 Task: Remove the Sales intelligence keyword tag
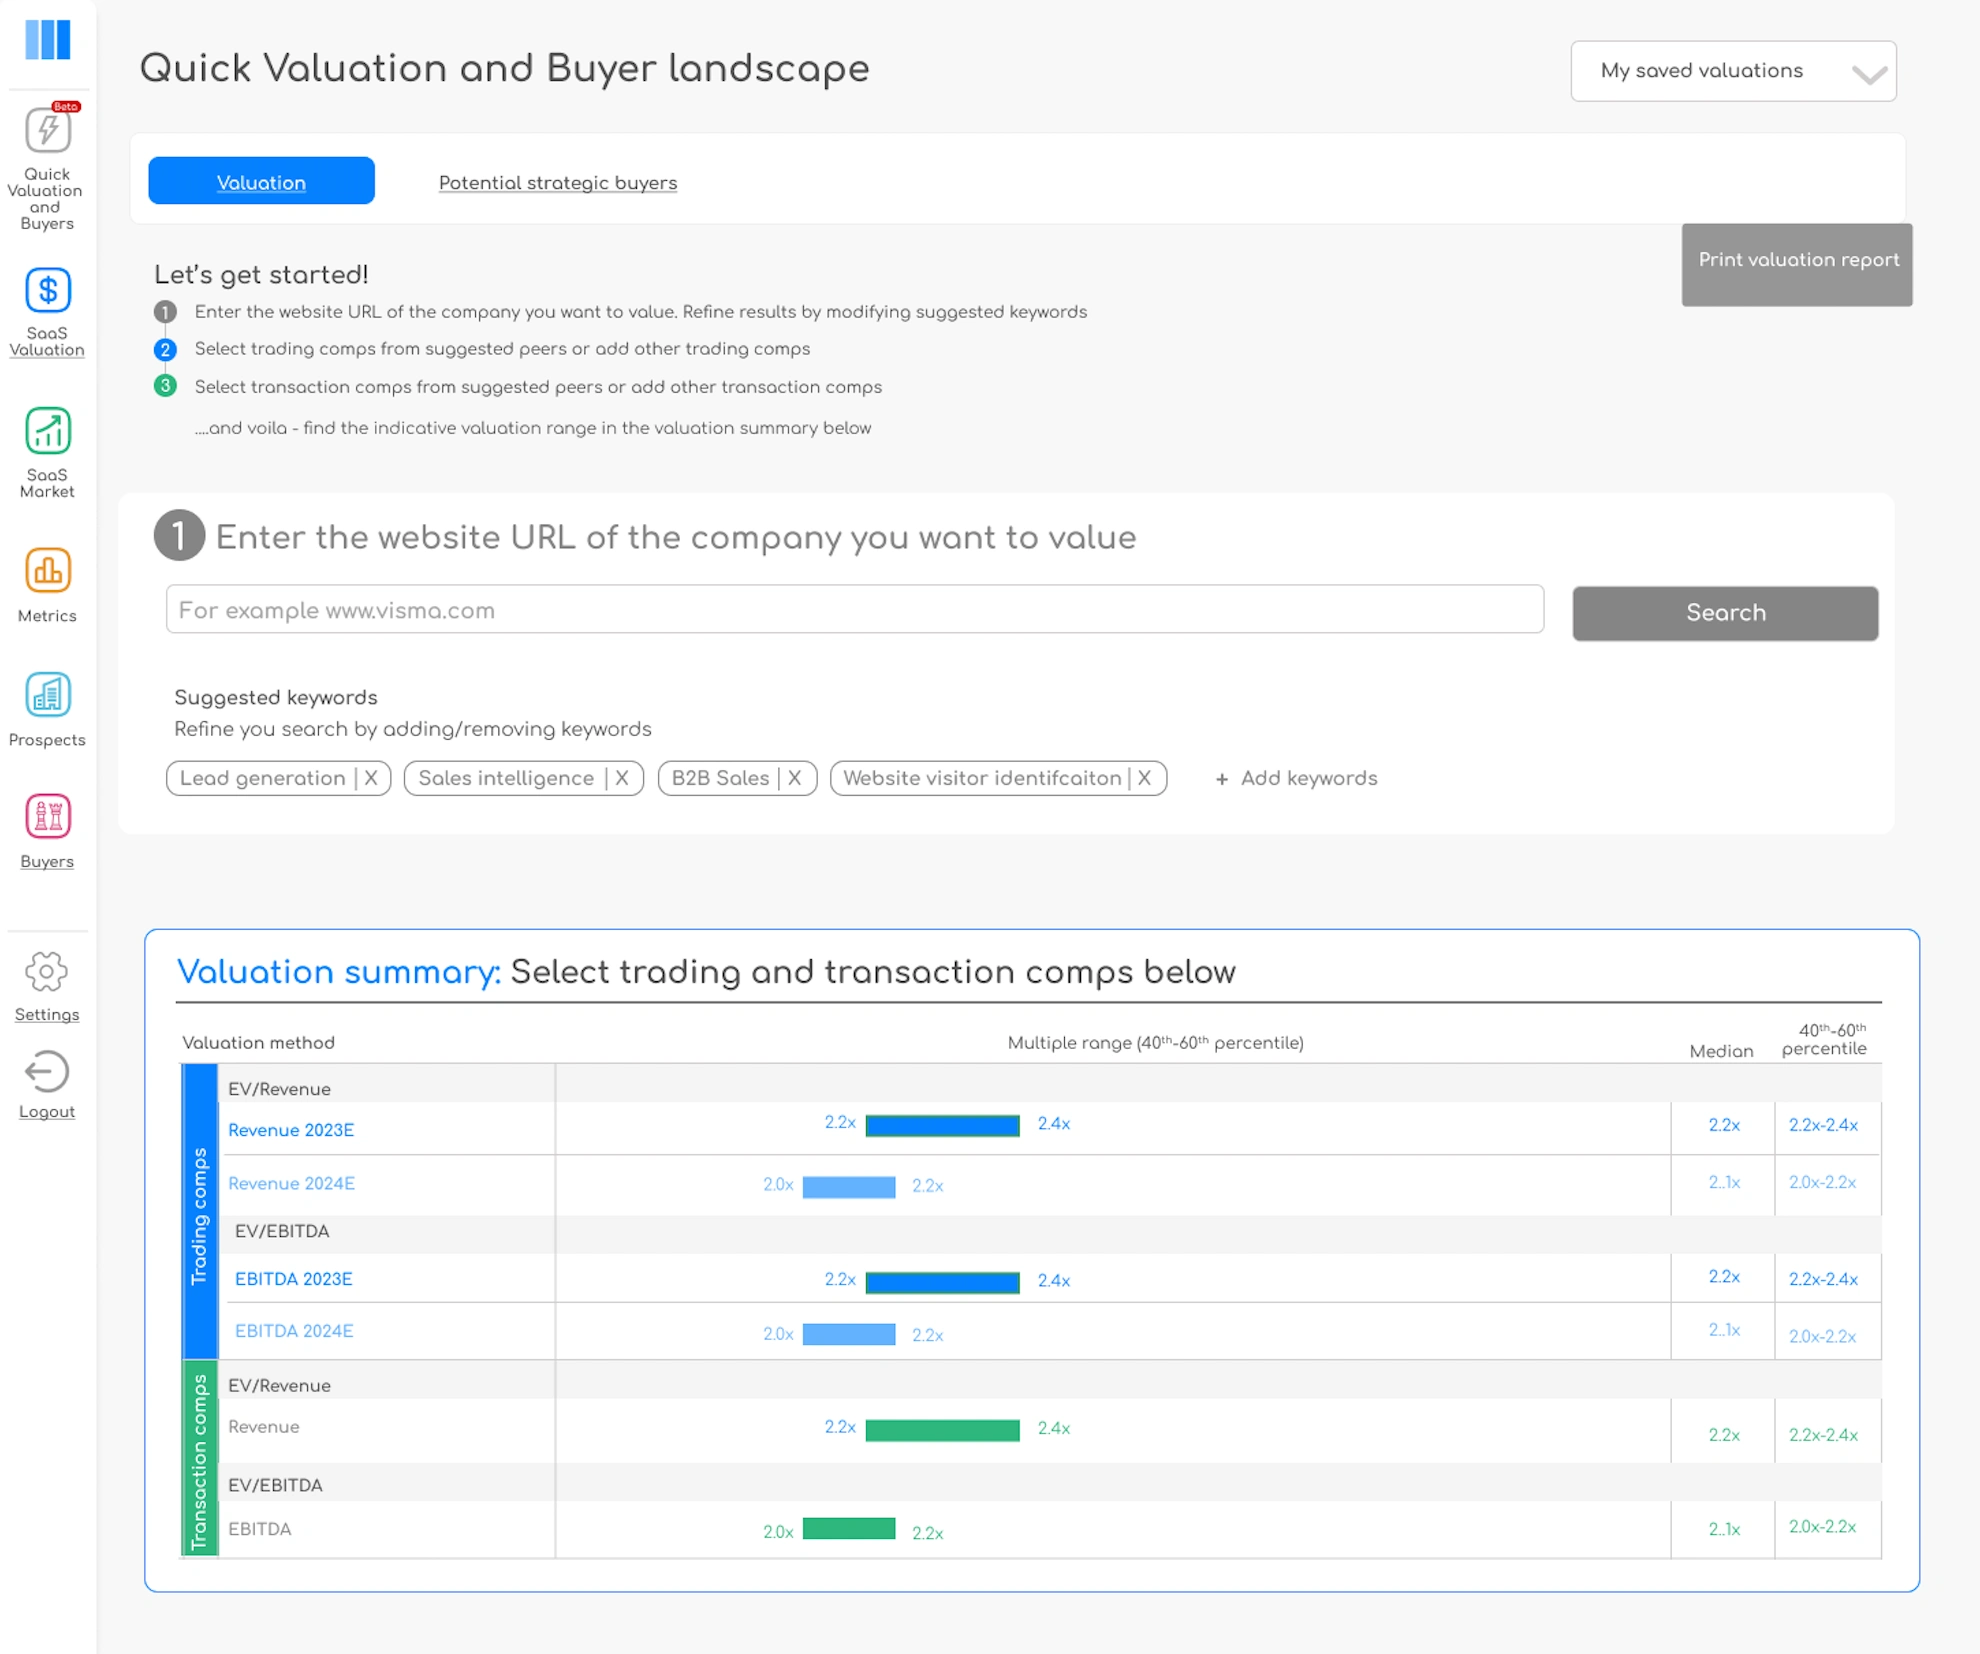click(622, 778)
